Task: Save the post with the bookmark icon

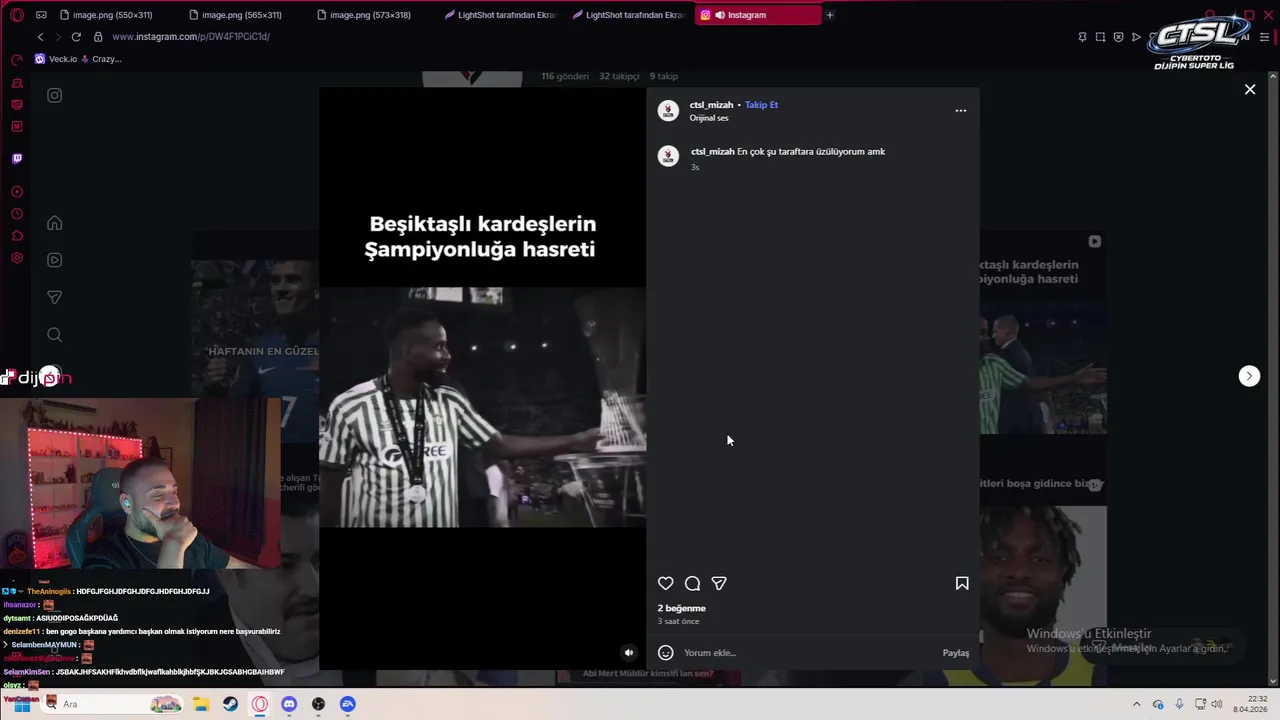Action: (x=962, y=583)
